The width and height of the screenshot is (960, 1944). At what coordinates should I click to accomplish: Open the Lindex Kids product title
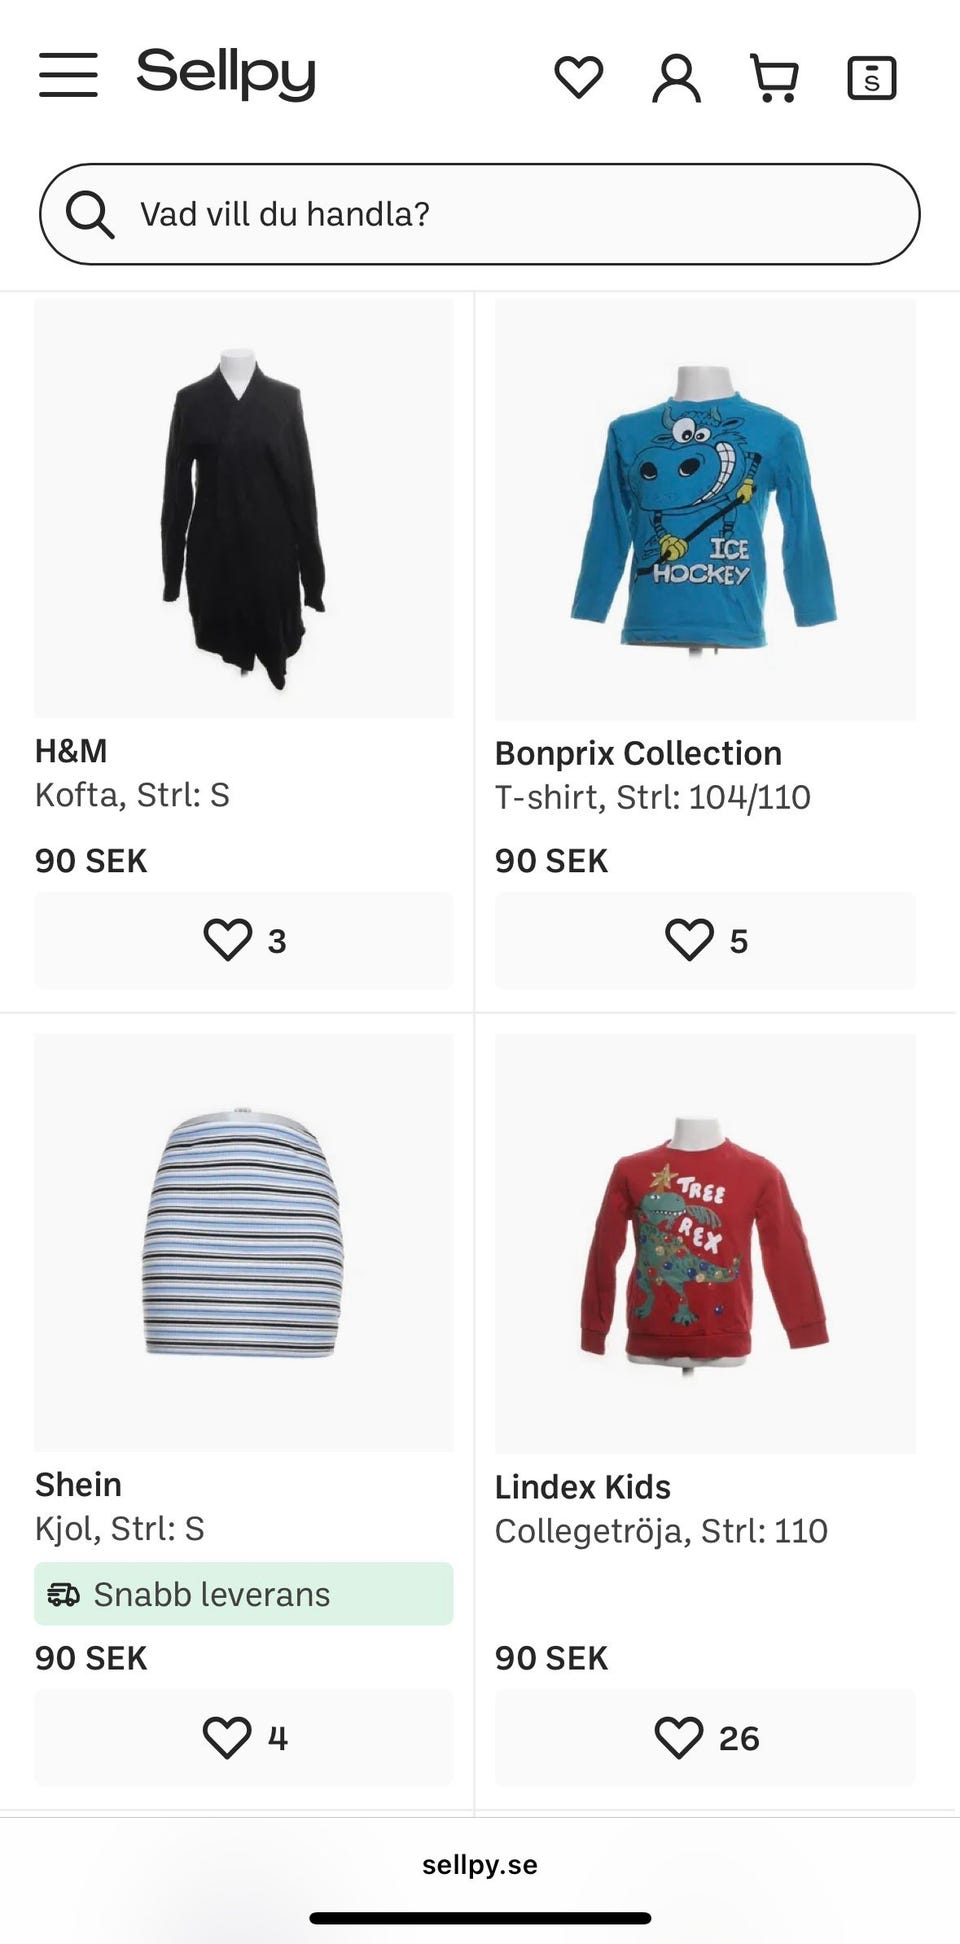pyautogui.click(x=582, y=1487)
